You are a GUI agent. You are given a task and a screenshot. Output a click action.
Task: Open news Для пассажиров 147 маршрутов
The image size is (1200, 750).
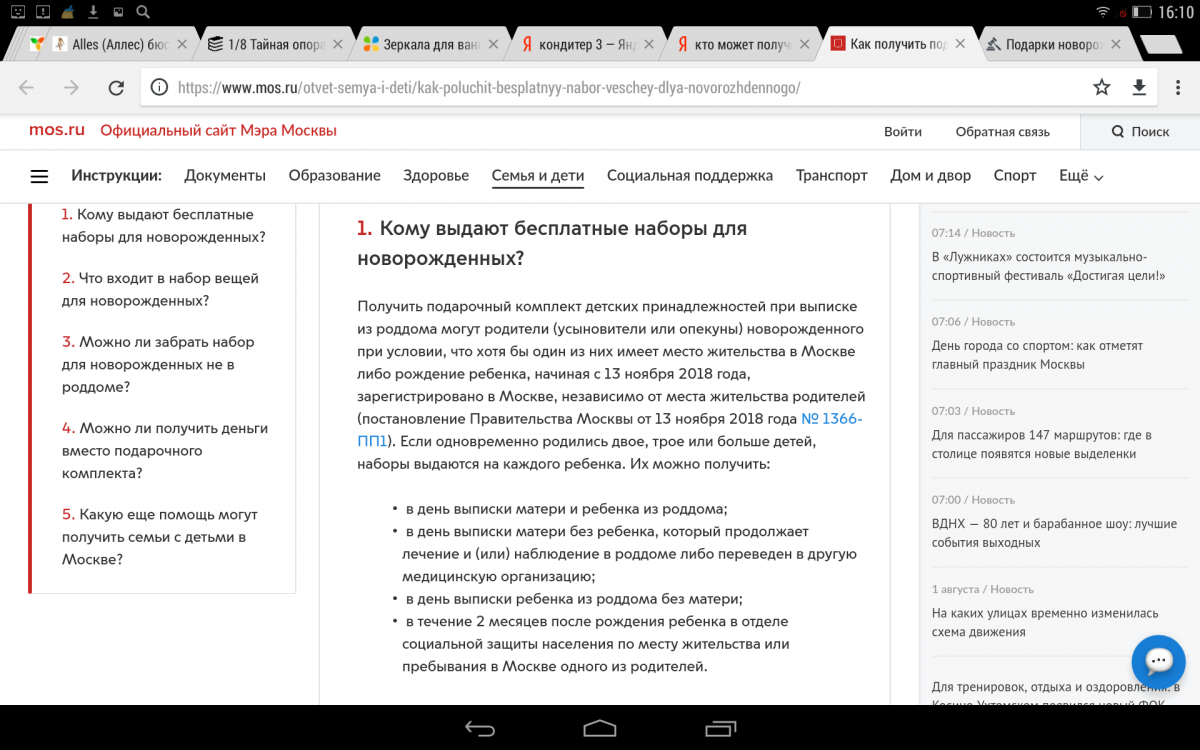pos(1041,444)
